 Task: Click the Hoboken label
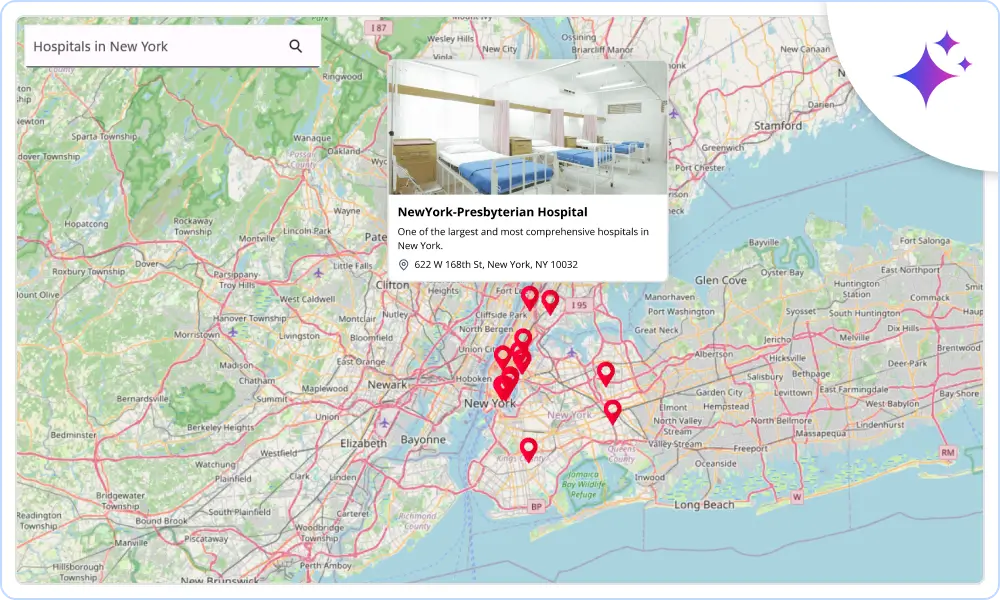[x=473, y=378]
